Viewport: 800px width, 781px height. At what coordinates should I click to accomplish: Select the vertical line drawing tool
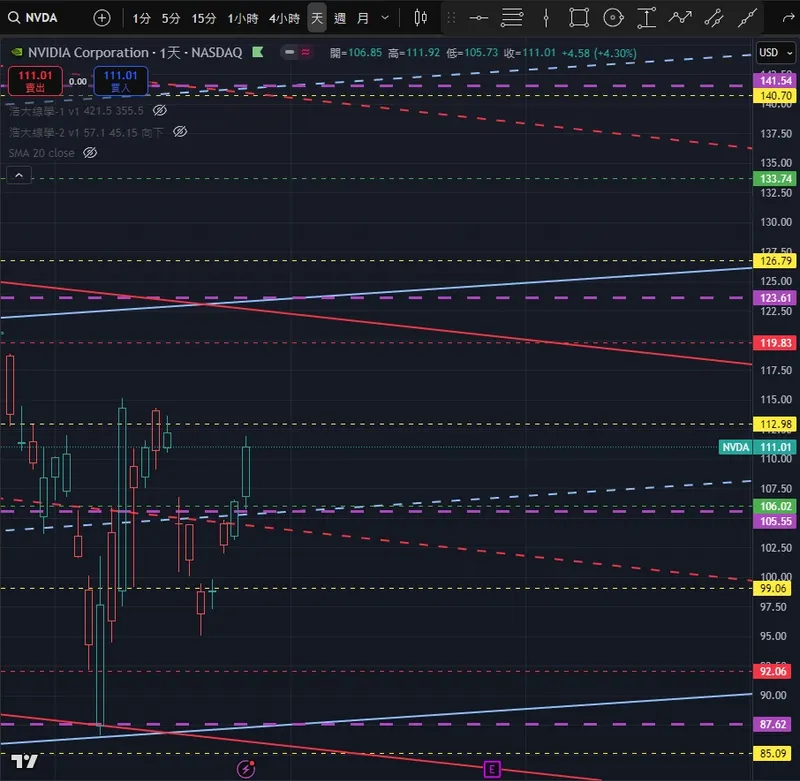tap(546, 18)
